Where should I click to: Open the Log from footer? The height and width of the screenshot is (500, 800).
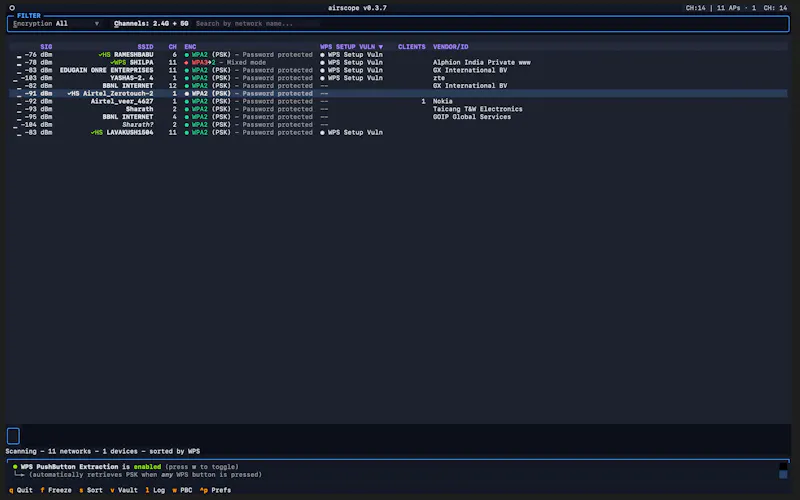[x=155, y=490]
